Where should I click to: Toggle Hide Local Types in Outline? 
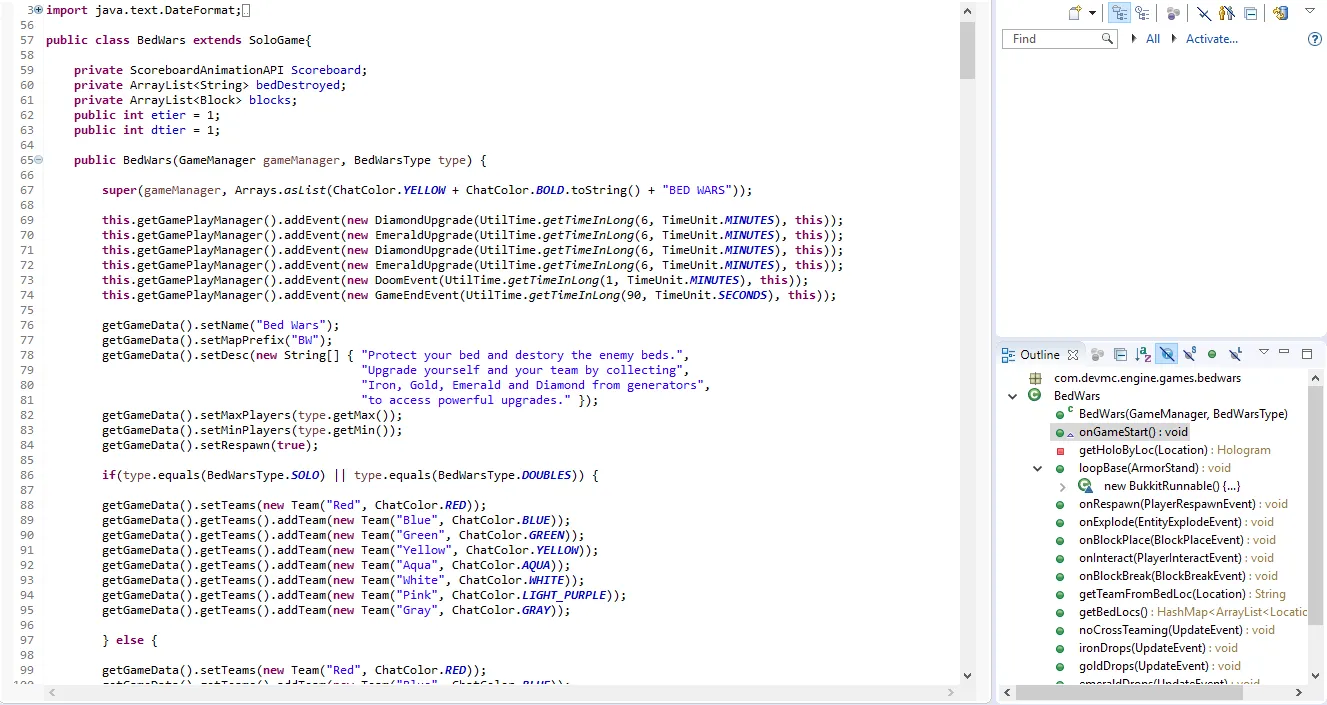coord(1236,354)
